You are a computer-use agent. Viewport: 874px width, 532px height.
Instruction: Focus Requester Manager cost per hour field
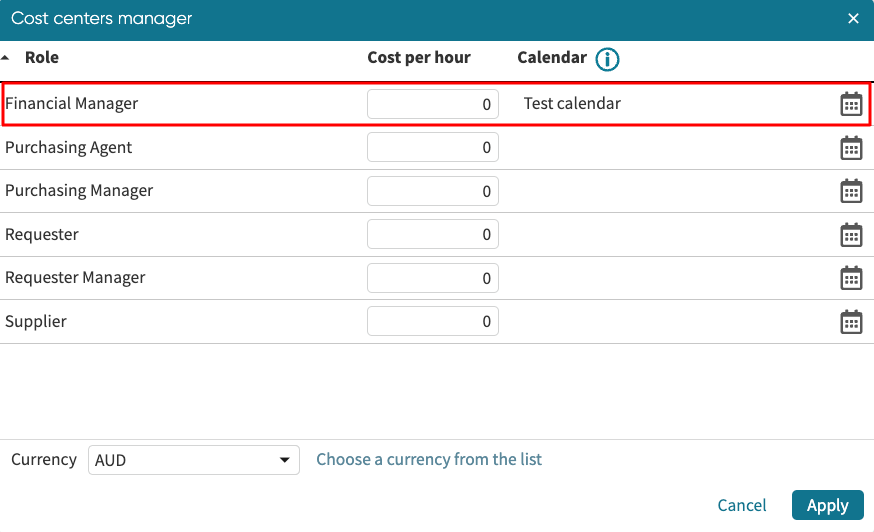(x=432, y=278)
